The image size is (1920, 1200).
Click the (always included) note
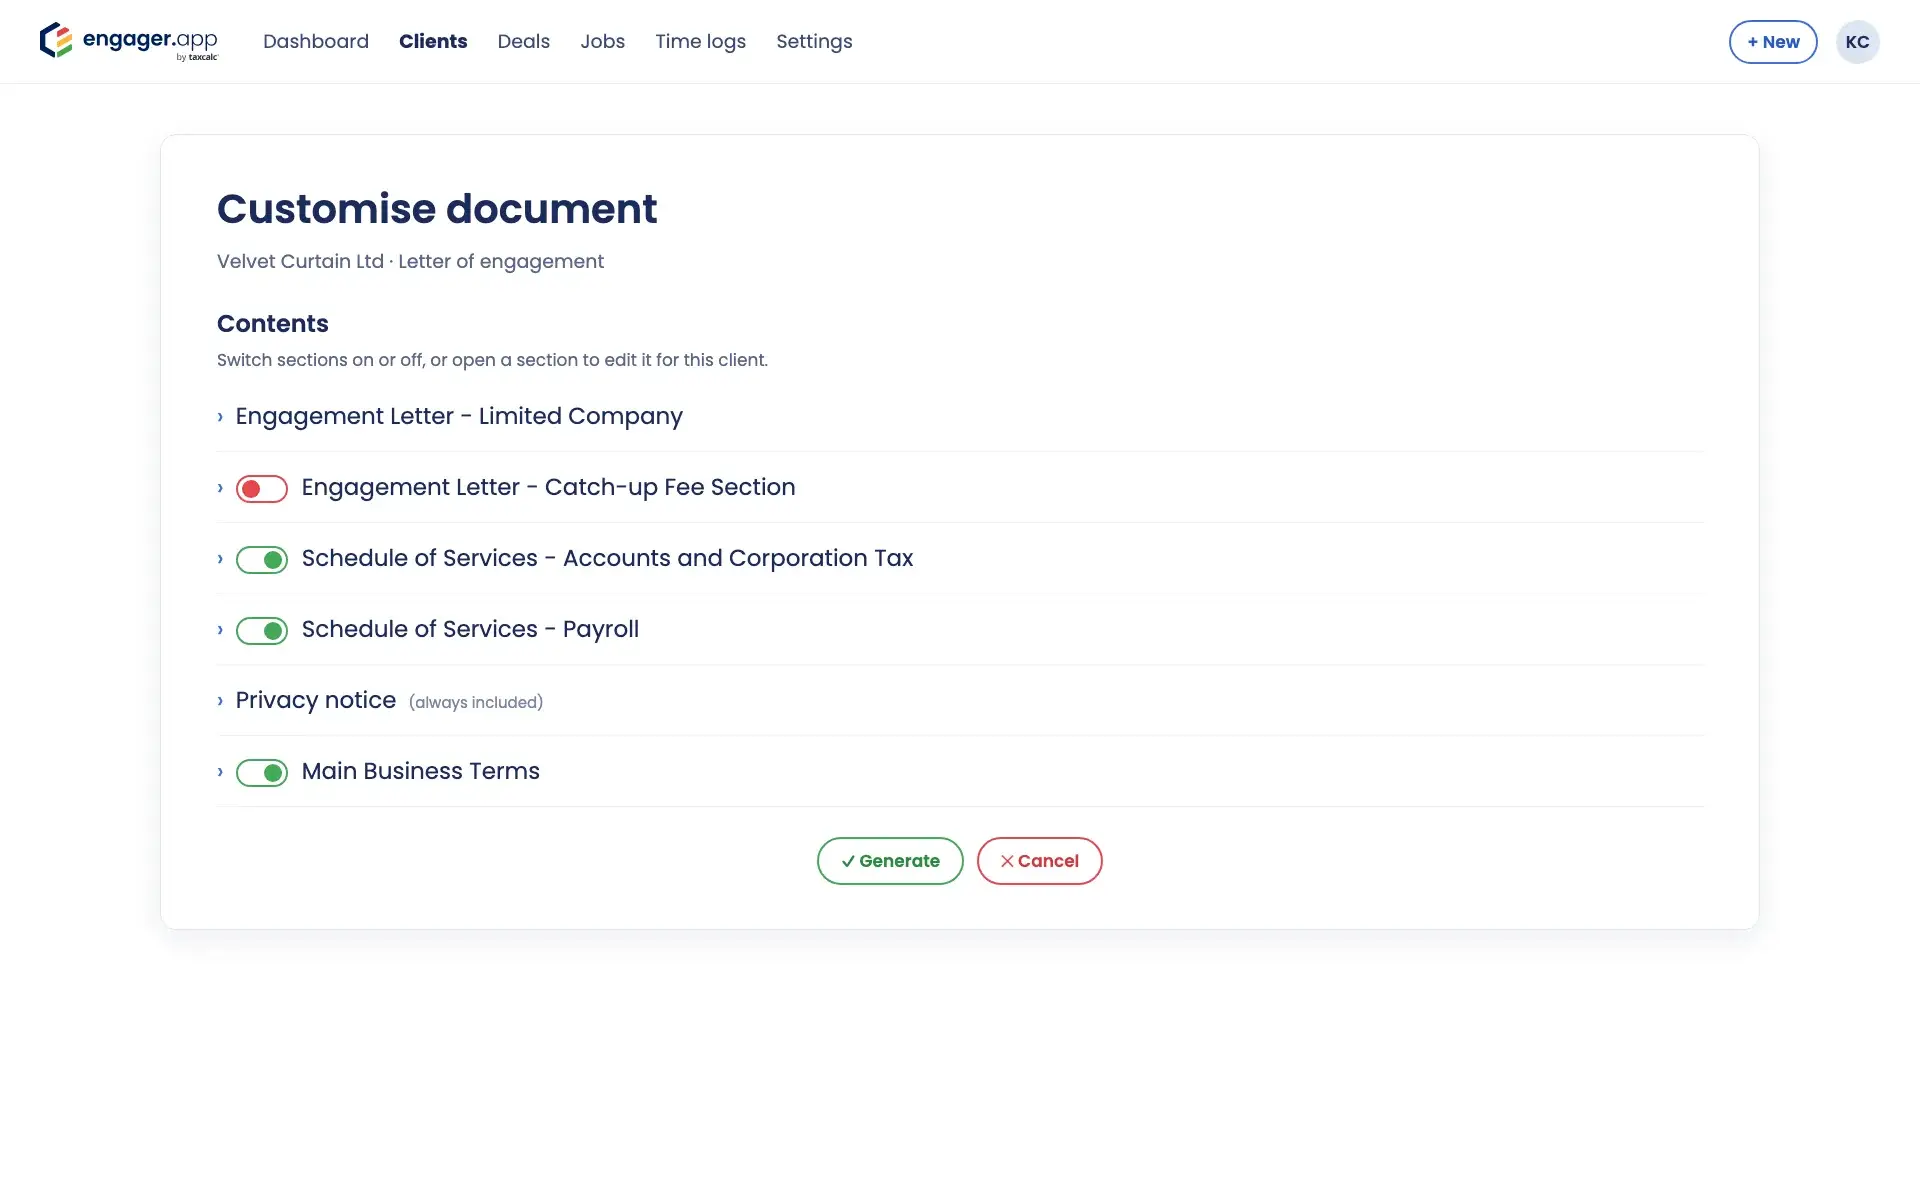click(x=476, y=702)
